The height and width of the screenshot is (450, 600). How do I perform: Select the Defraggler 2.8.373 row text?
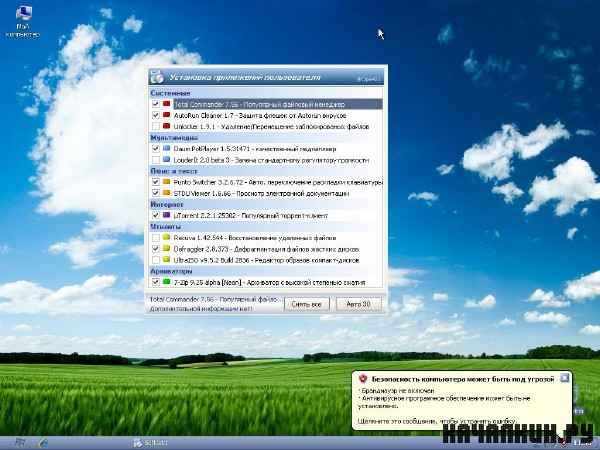266,249
